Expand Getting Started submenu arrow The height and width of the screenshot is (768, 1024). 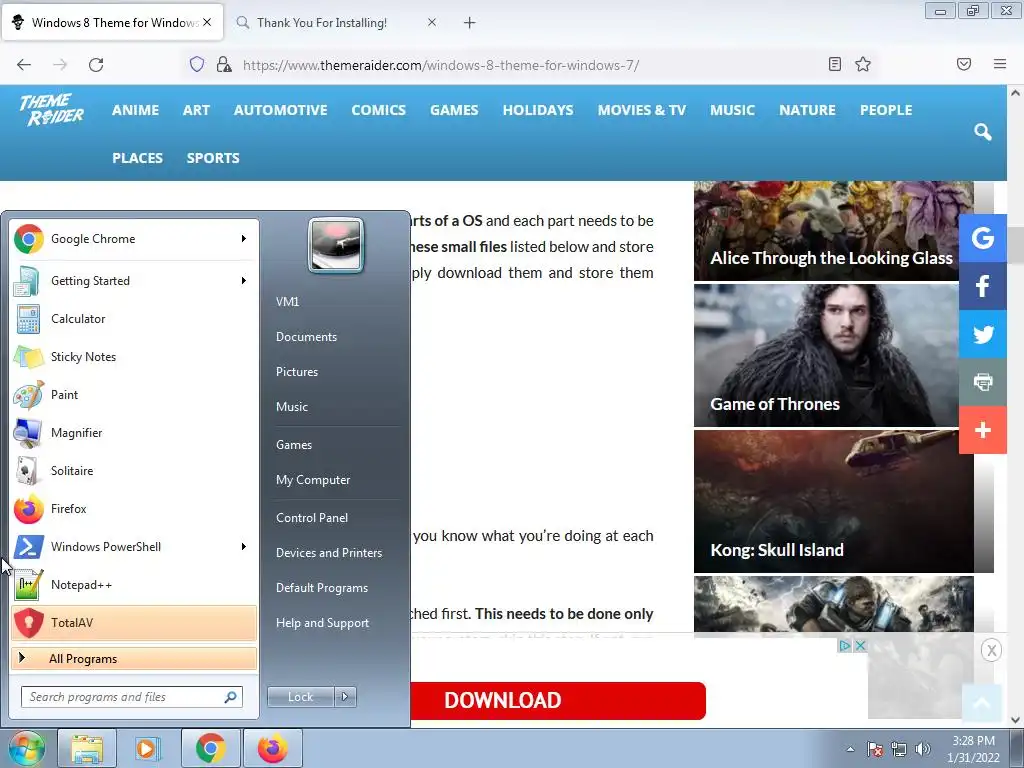tap(244, 281)
